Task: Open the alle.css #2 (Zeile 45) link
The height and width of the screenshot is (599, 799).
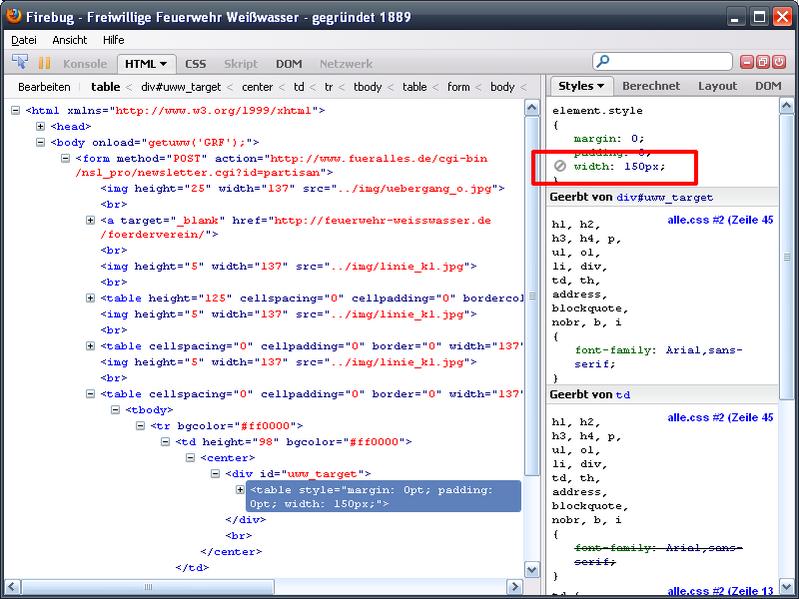Action: pos(720,219)
